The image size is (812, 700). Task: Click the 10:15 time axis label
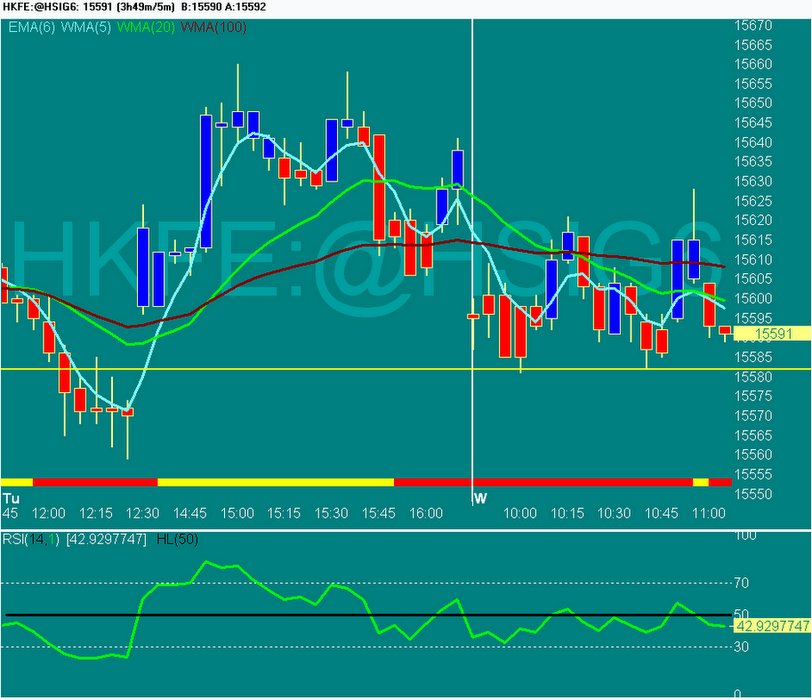pos(567,514)
